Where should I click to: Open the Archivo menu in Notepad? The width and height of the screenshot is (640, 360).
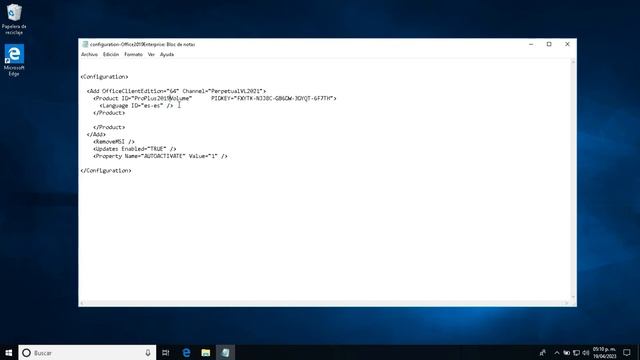[x=89, y=55]
